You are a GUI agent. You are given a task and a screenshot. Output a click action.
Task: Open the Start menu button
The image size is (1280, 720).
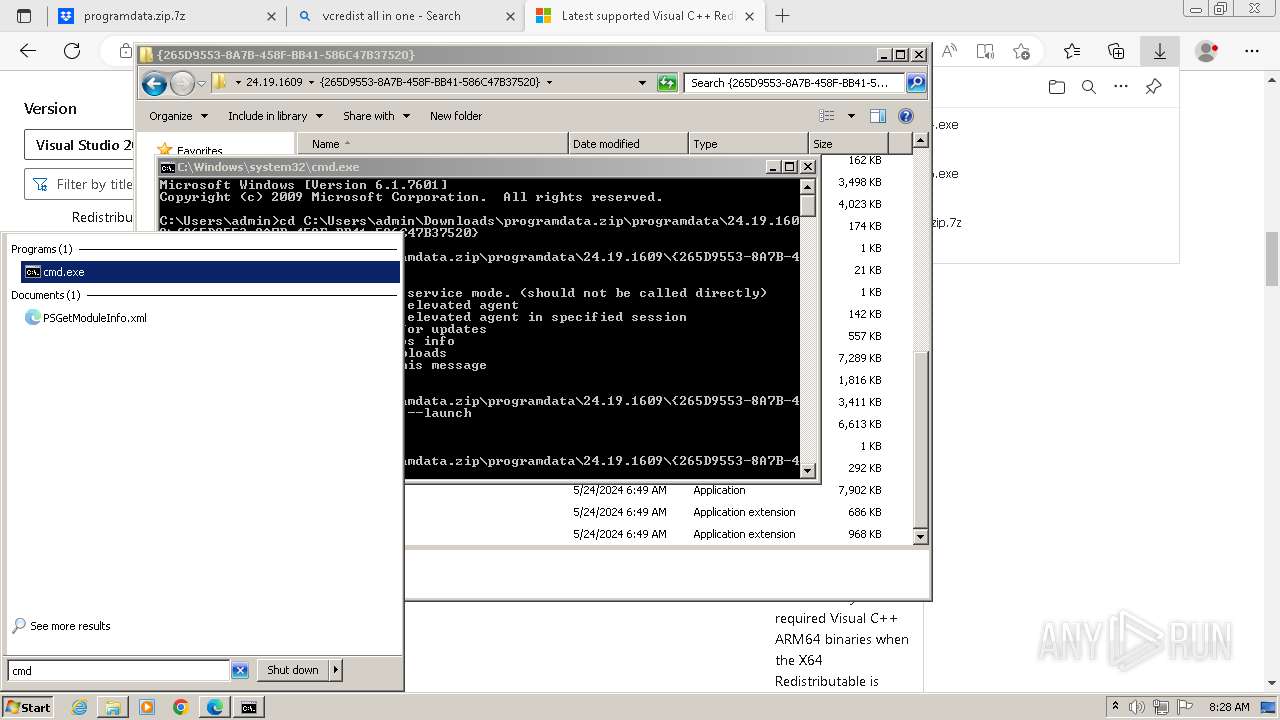tap(27, 707)
